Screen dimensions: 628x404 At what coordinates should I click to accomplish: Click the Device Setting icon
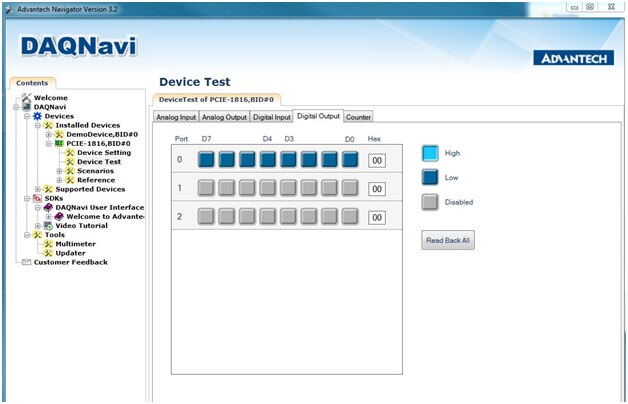[70, 153]
